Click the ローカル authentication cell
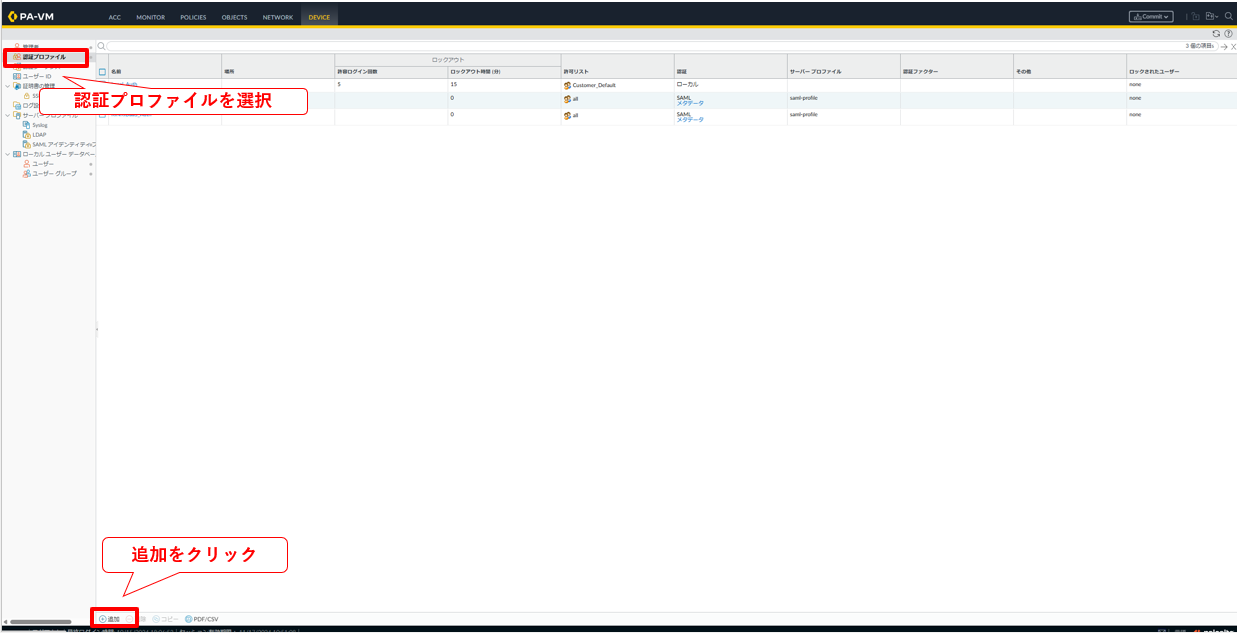This screenshot has width=1237, height=633. (687, 84)
